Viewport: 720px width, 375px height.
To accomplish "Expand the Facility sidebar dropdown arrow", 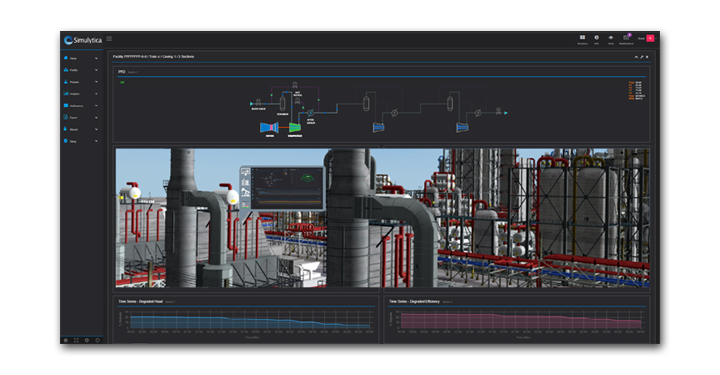I will pos(96,70).
